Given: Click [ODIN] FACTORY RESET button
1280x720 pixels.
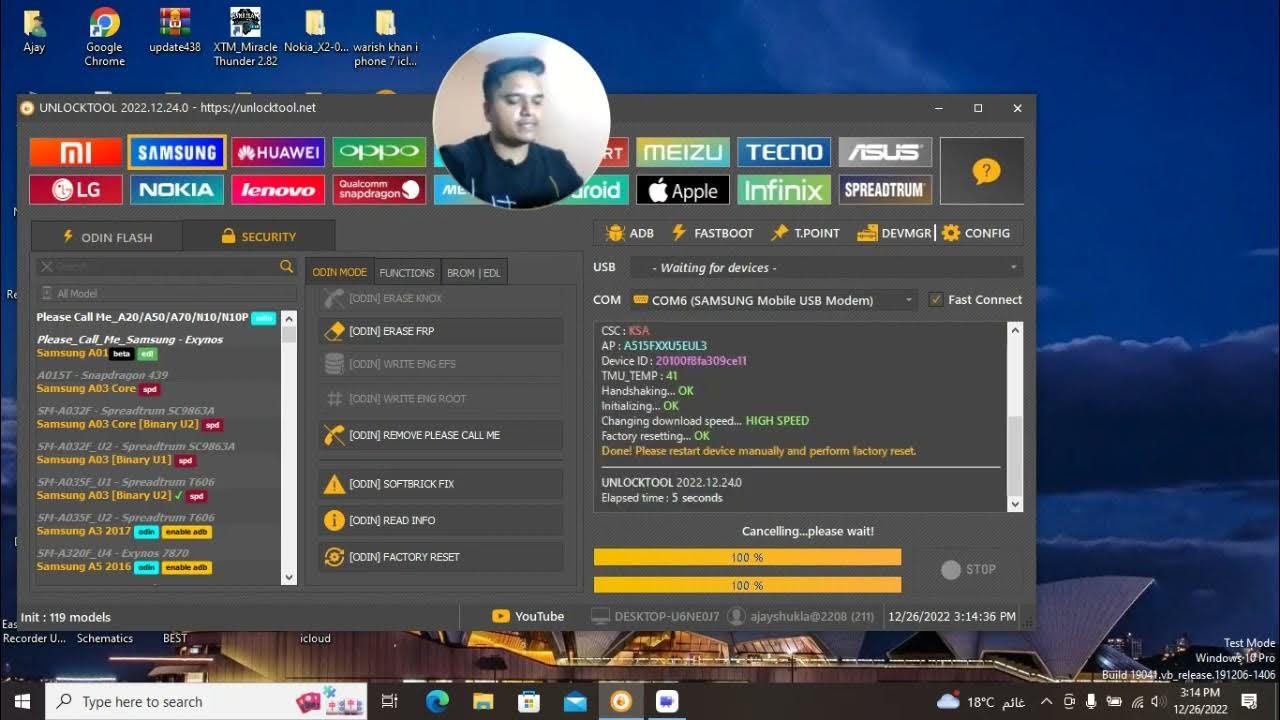Looking at the screenshot, I should point(441,557).
